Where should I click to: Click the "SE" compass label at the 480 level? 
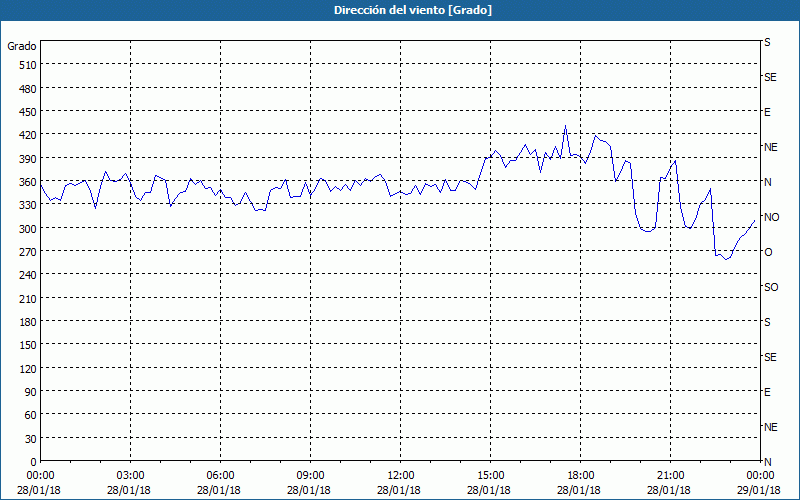tap(770, 77)
